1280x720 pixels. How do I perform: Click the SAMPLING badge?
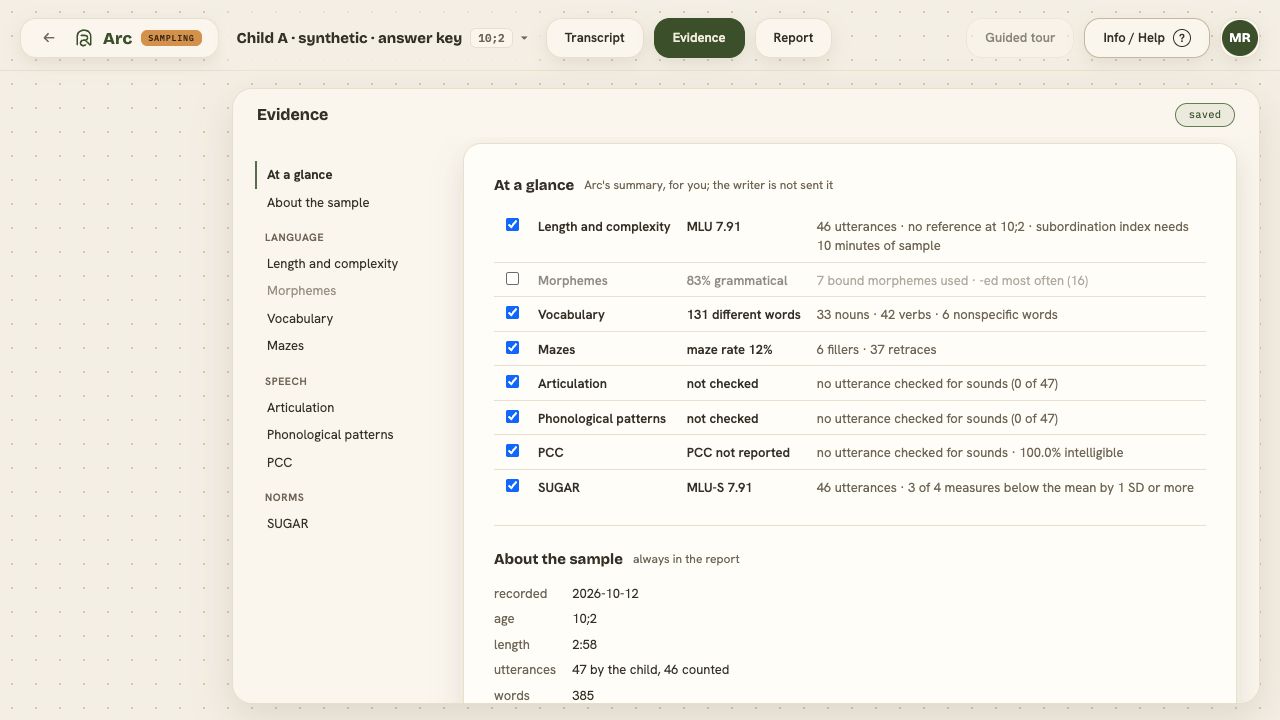(x=171, y=38)
